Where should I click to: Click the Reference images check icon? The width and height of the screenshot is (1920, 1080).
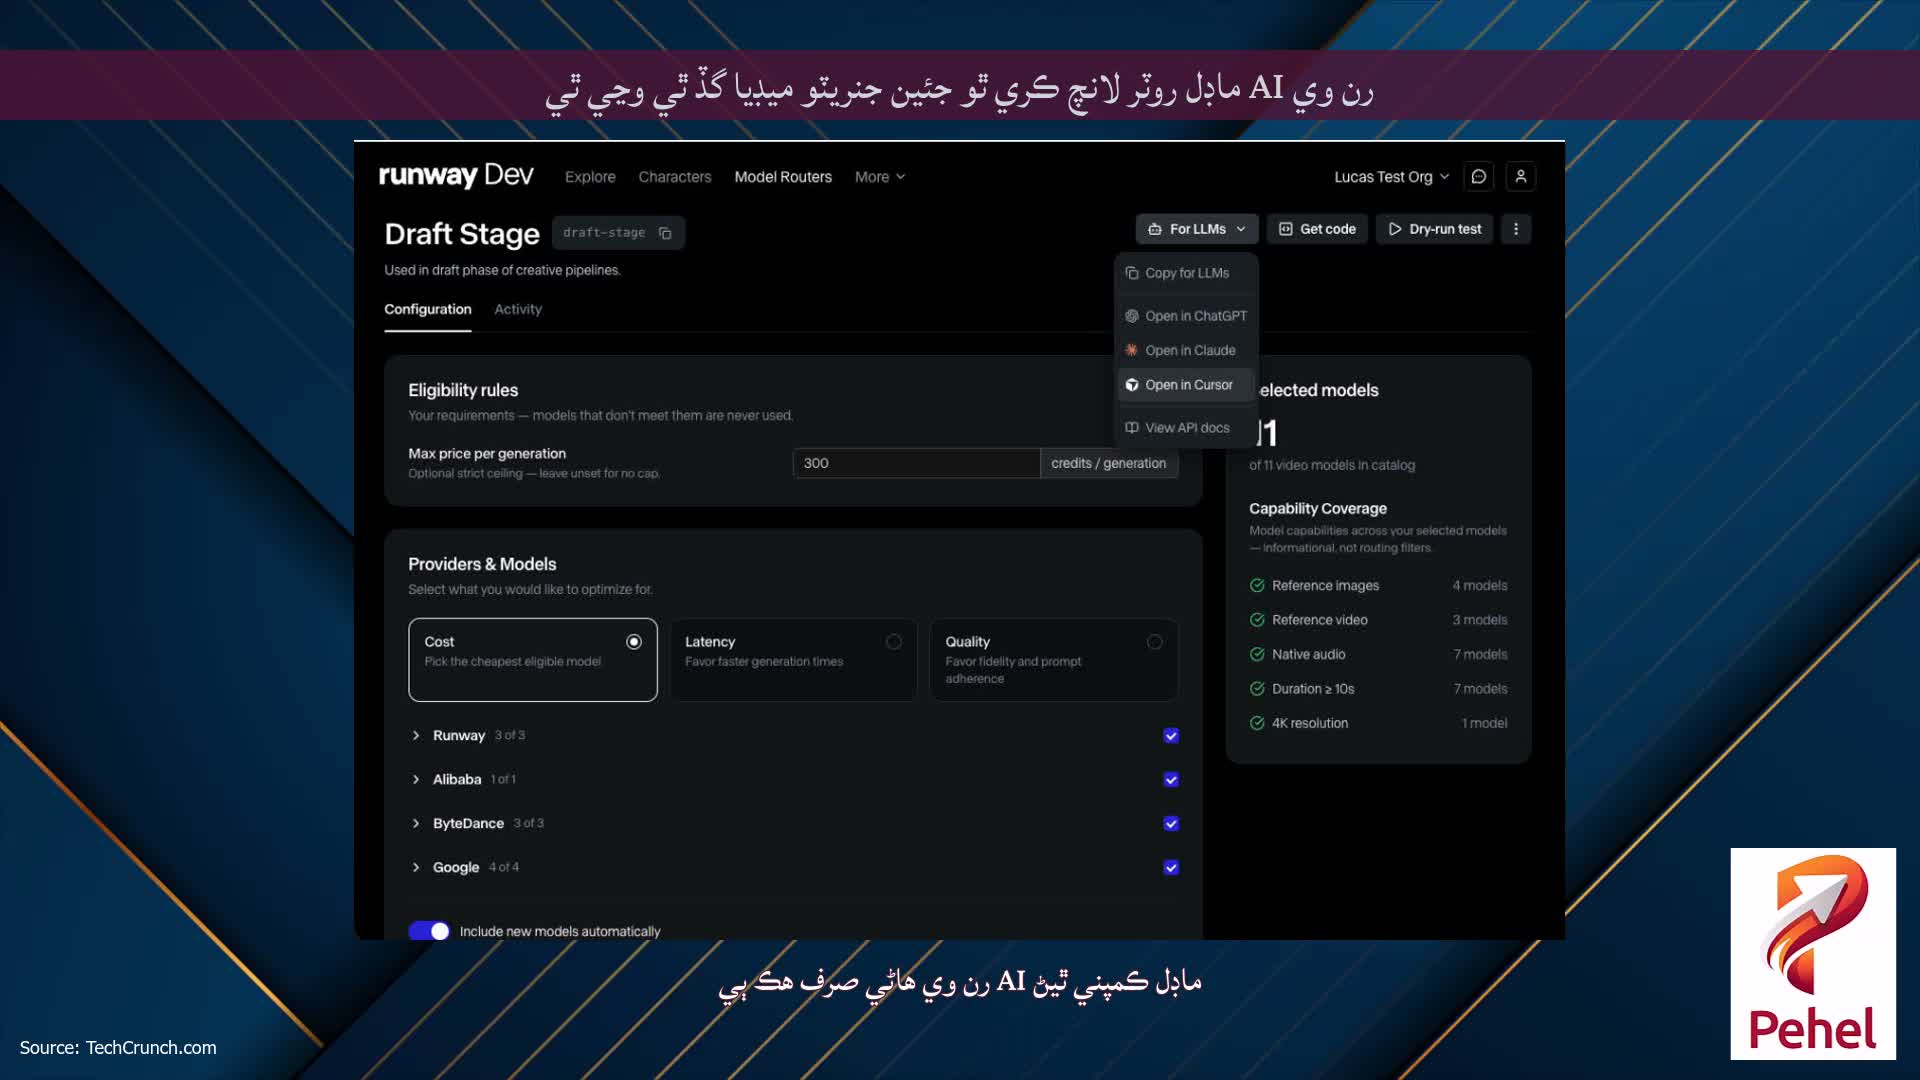tap(1257, 586)
